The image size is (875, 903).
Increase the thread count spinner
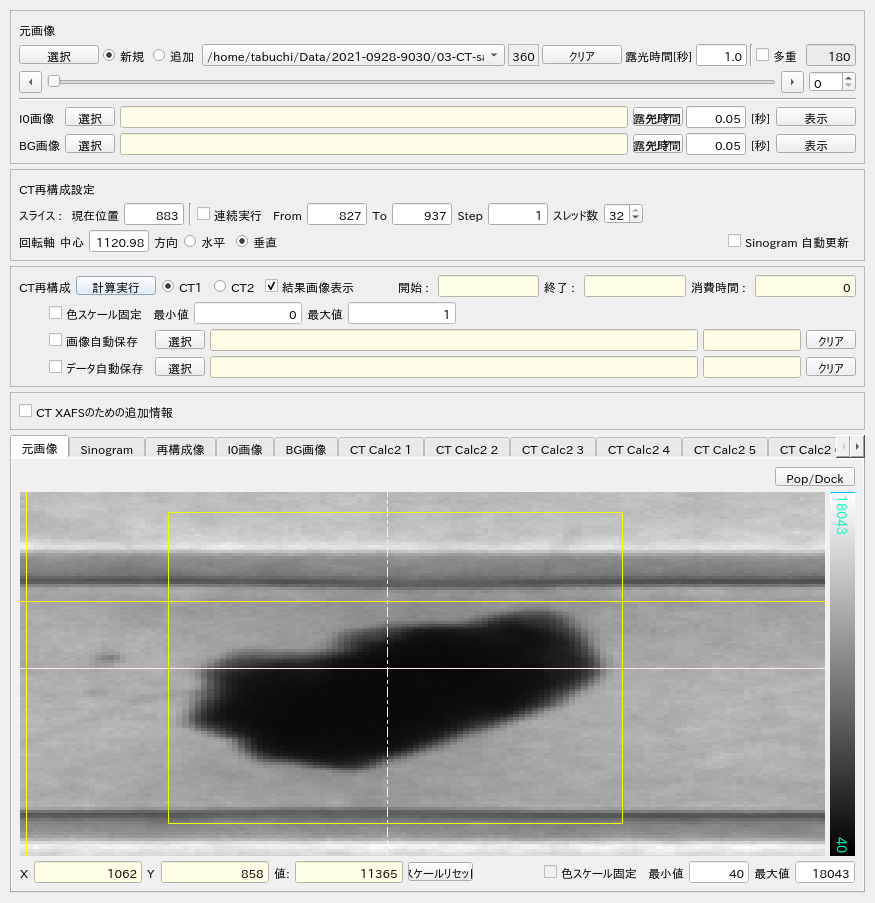click(x=636, y=211)
